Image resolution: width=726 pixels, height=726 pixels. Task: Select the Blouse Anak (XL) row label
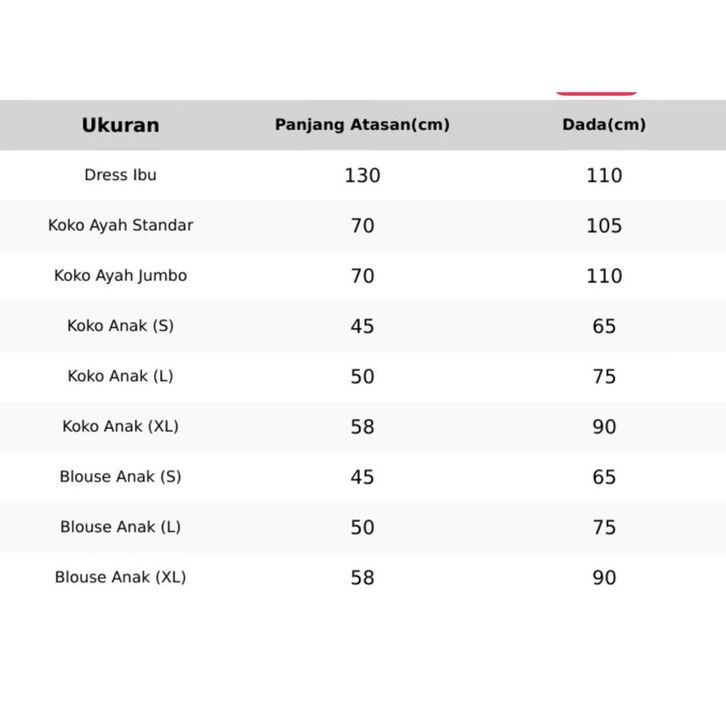pos(120,577)
